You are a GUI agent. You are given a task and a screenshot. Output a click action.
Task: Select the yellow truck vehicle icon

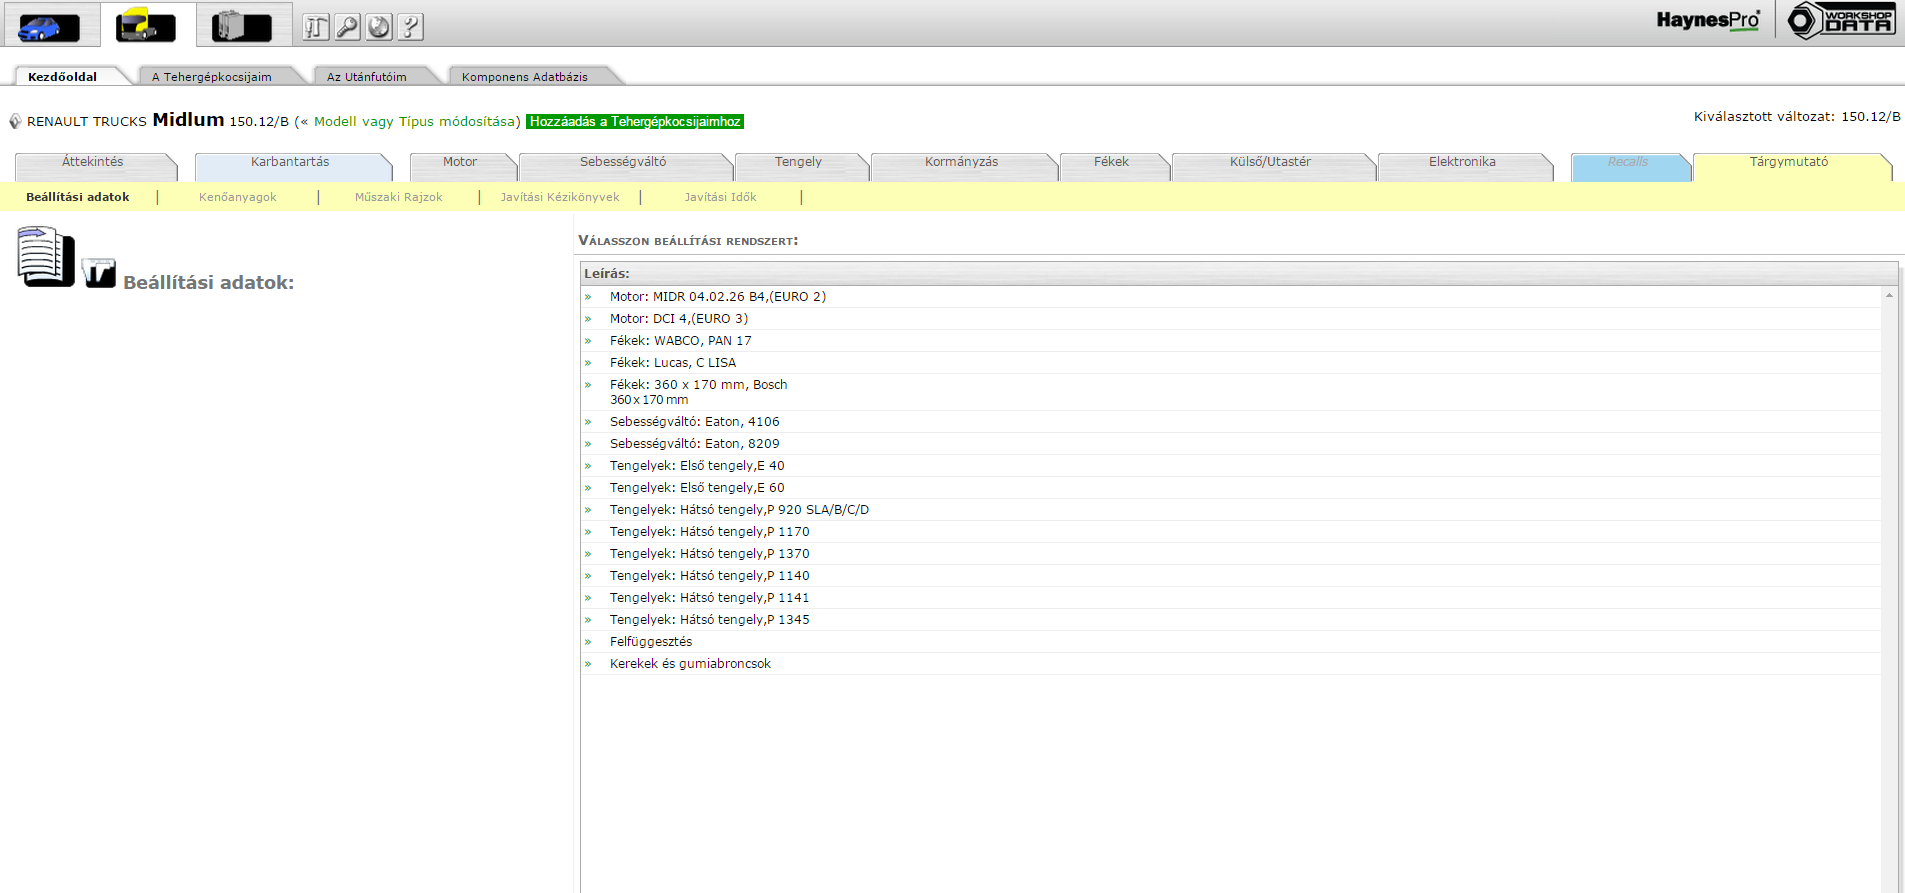pos(146,26)
